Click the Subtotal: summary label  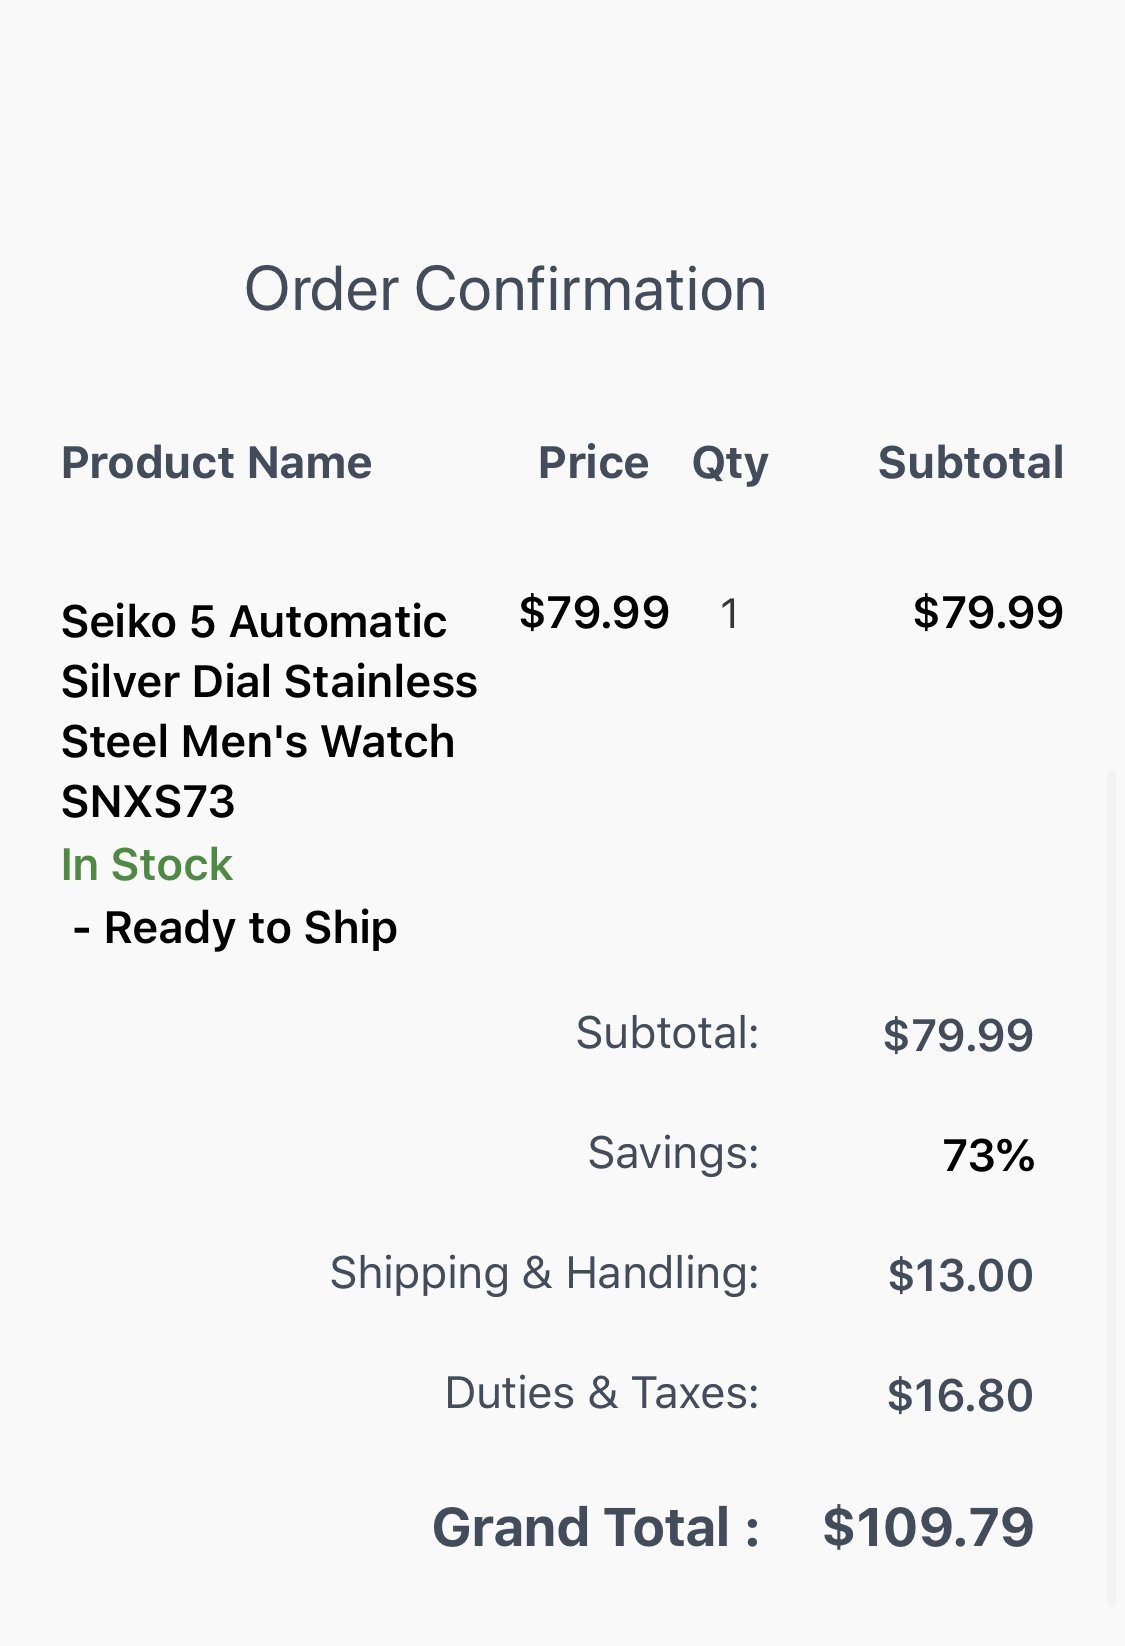[667, 1033]
